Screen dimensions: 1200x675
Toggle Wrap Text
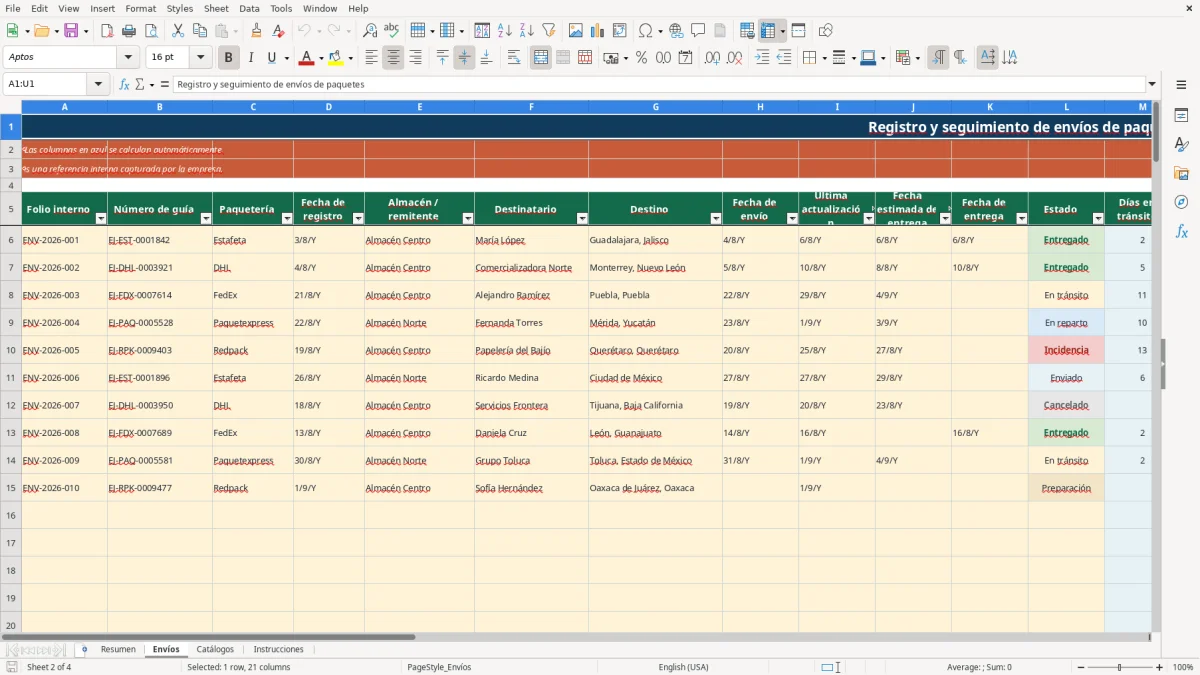point(514,58)
